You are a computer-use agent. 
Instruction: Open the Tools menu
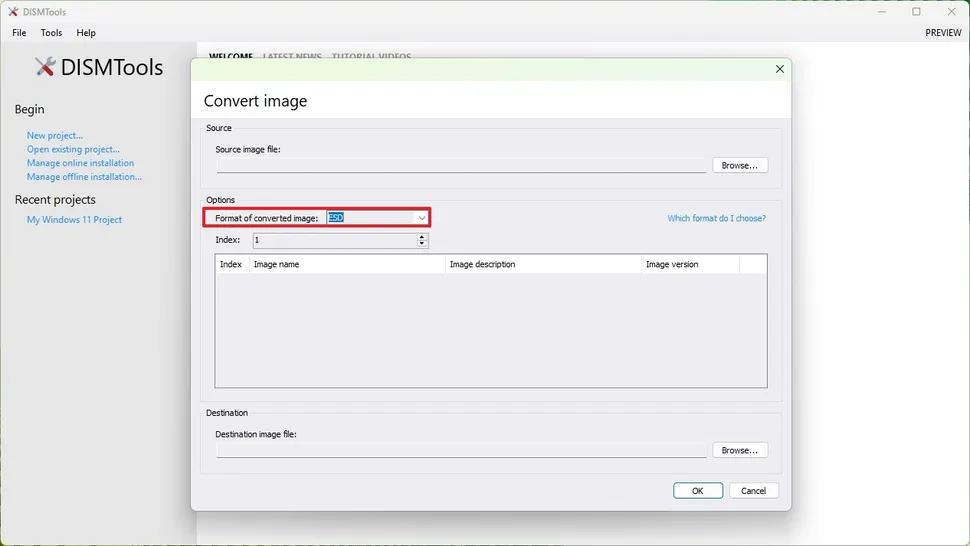[51, 33]
